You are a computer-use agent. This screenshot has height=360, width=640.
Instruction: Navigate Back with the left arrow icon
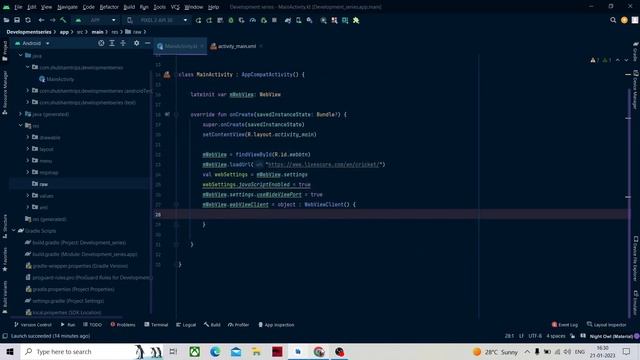click(41, 20)
